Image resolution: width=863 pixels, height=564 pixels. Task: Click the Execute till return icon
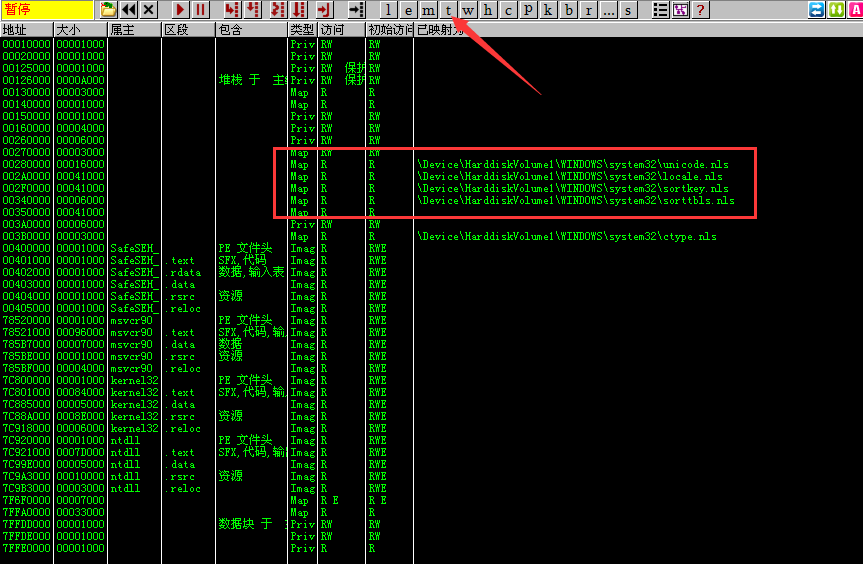[322, 10]
